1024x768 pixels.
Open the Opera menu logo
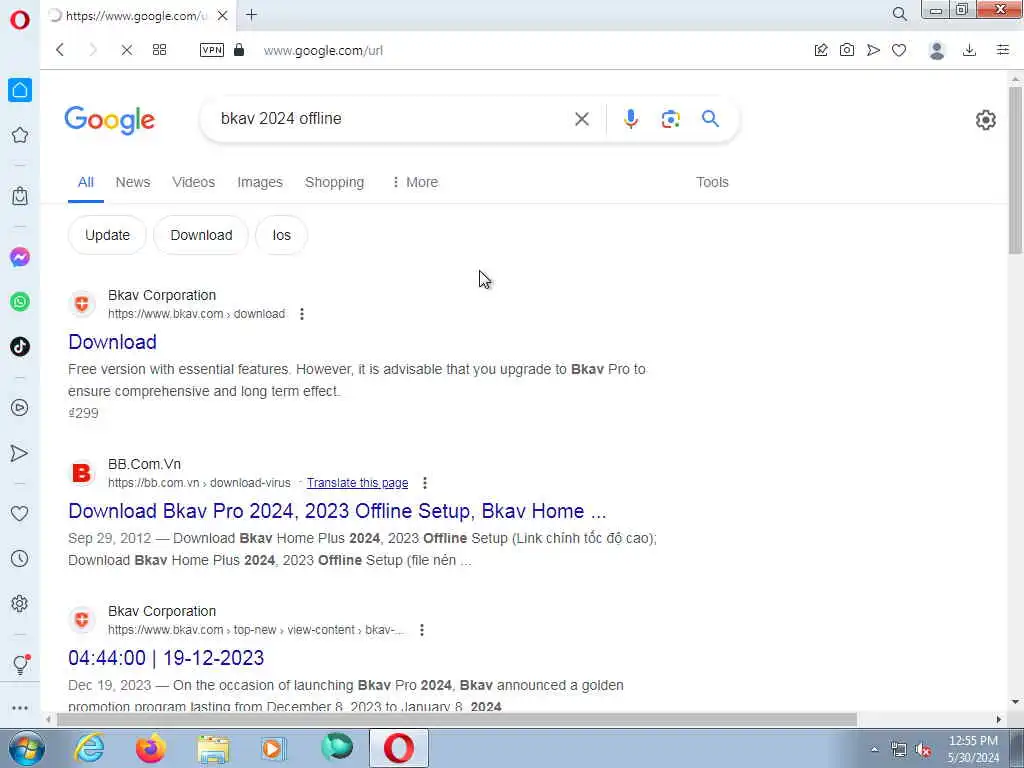tap(20, 20)
